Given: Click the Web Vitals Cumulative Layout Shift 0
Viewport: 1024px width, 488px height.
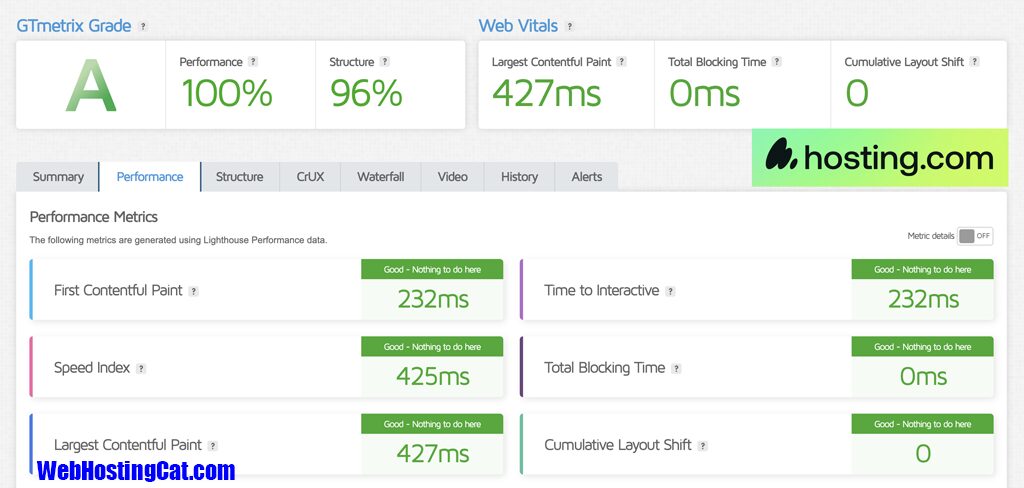Looking at the screenshot, I should tap(857, 93).
